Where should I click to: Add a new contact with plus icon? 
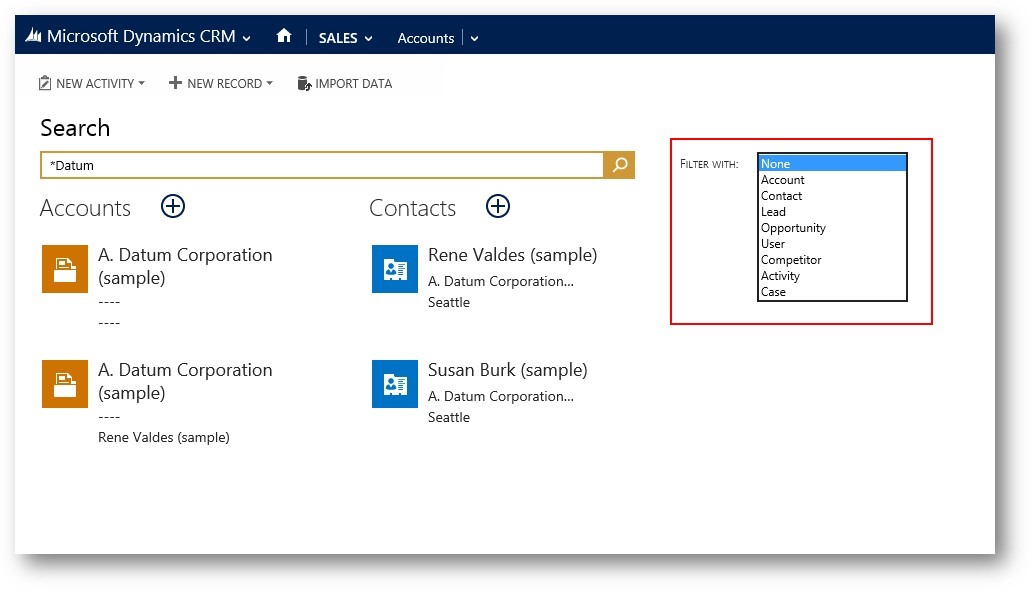(498, 207)
